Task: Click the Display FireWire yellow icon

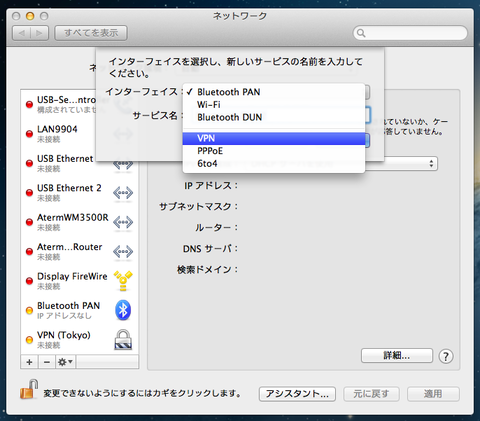Action: (123, 281)
